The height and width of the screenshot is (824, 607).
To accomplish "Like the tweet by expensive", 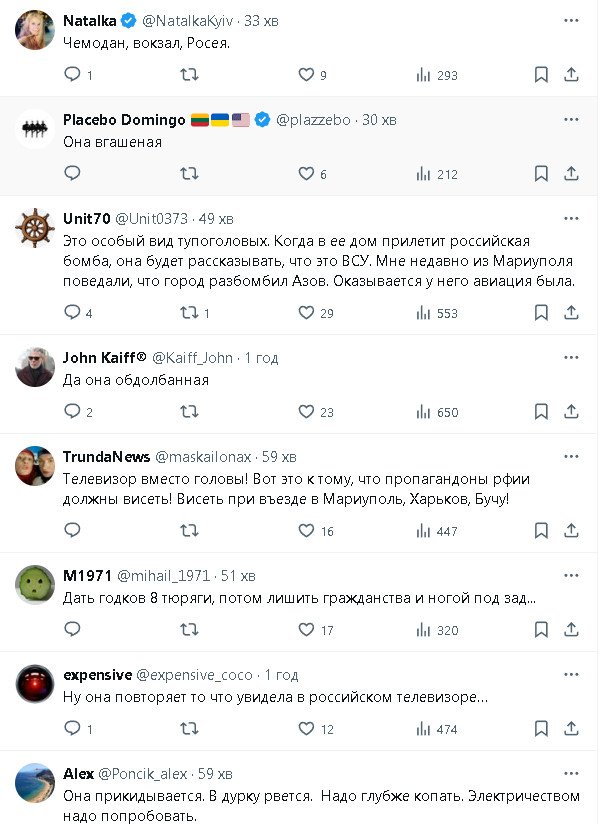I will tap(307, 729).
